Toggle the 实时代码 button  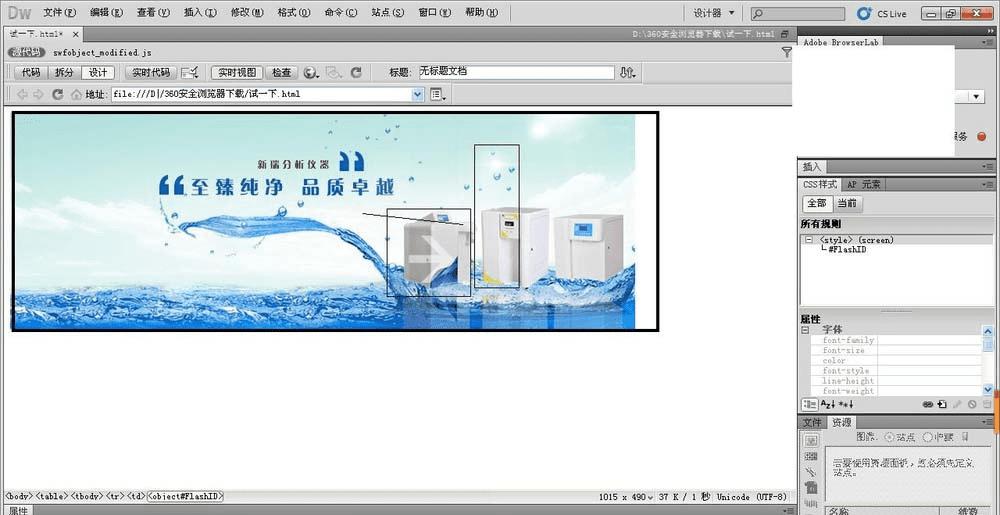tap(151, 73)
